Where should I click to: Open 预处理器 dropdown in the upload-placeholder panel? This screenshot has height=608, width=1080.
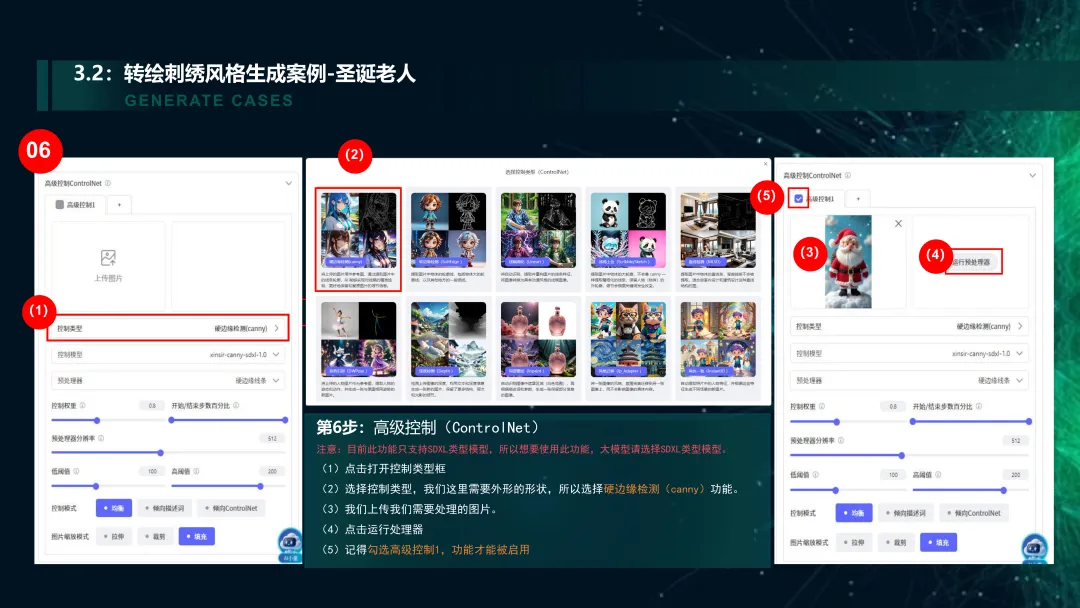pyautogui.click(x=168, y=380)
